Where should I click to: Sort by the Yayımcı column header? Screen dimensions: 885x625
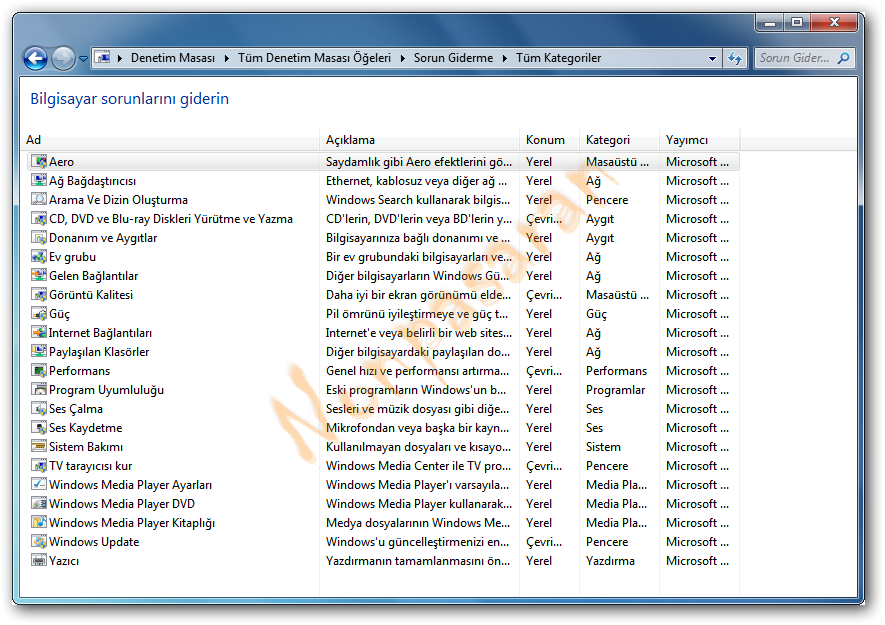(x=699, y=140)
